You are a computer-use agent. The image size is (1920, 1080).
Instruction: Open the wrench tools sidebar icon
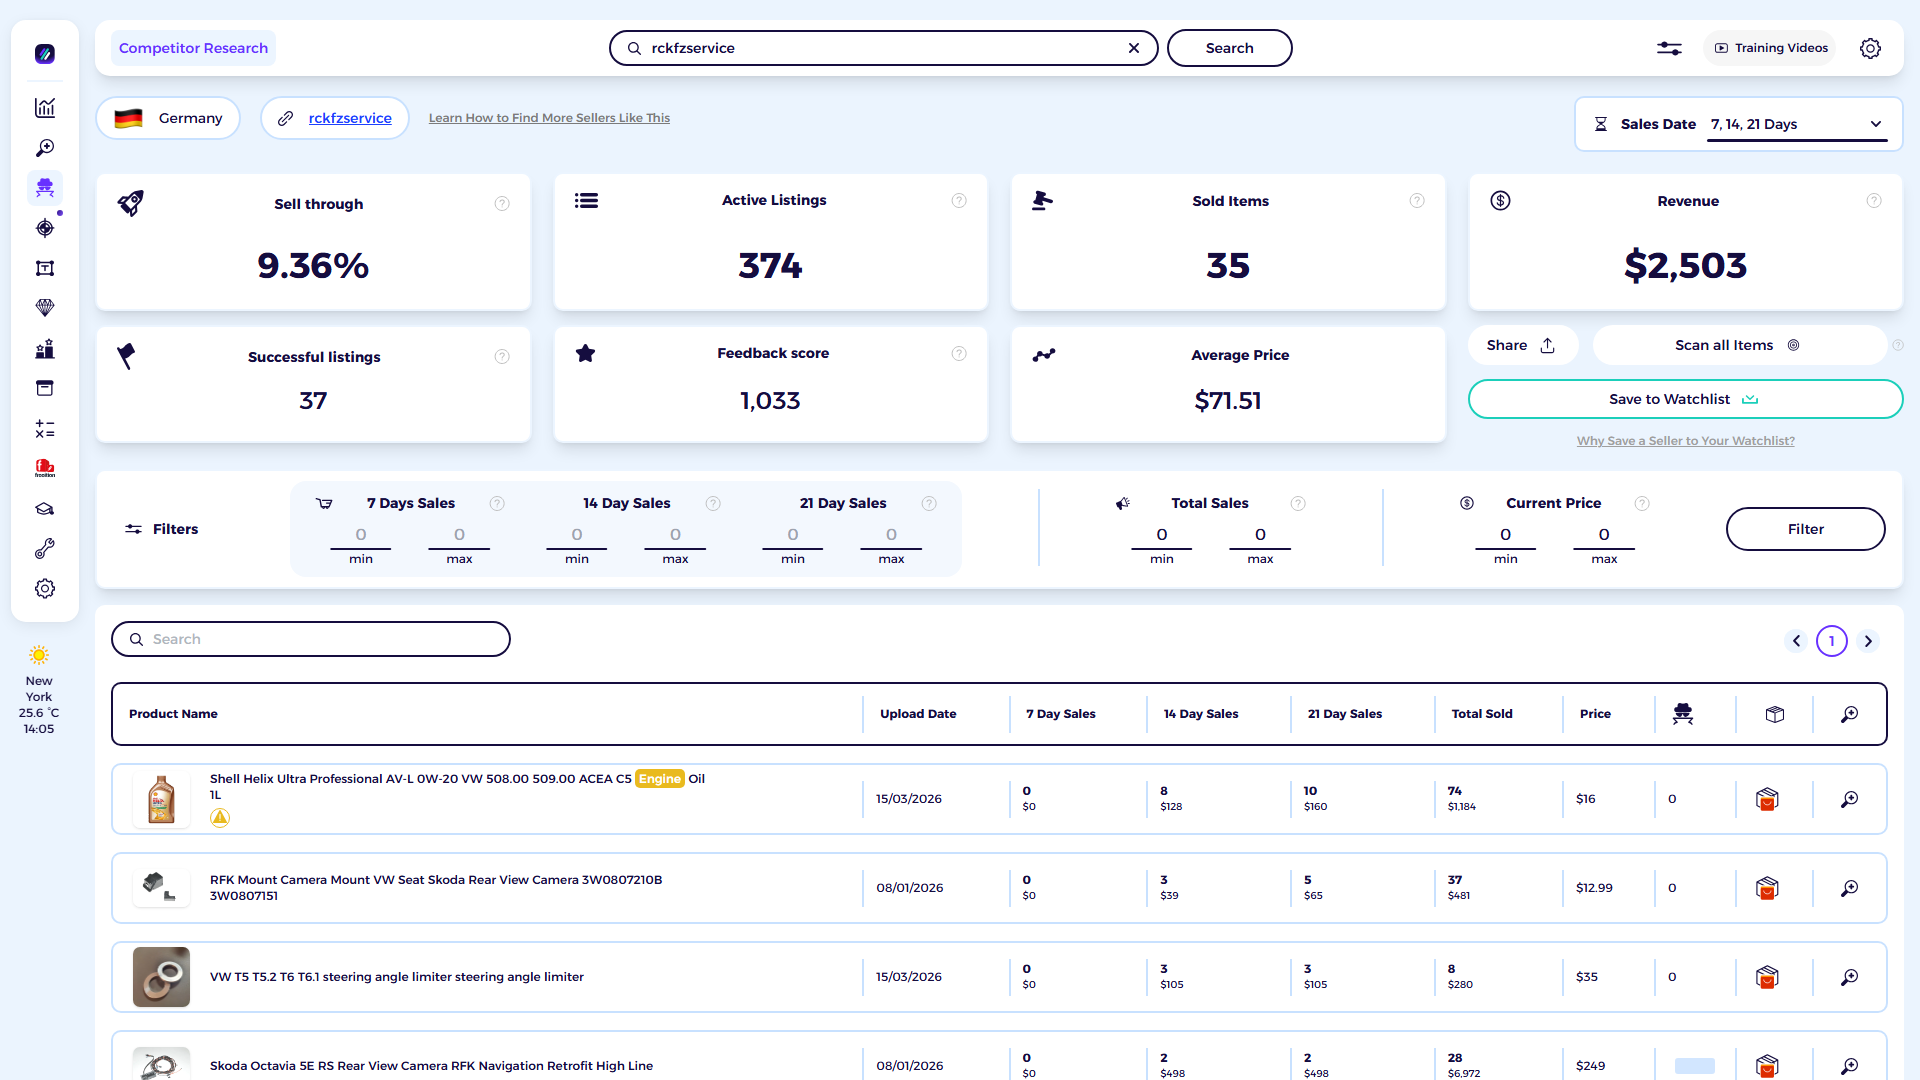point(45,549)
